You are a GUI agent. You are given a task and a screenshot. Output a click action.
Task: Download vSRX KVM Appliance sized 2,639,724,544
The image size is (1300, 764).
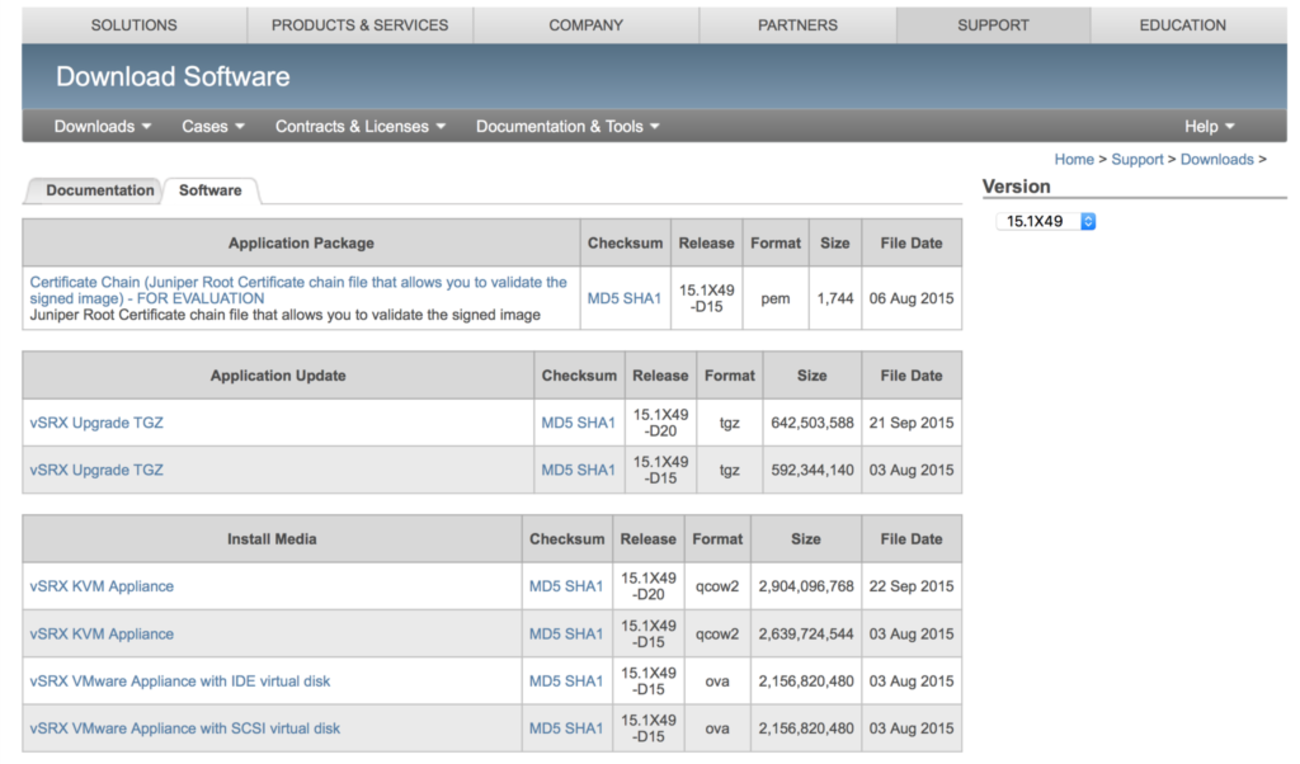(x=101, y=634)
